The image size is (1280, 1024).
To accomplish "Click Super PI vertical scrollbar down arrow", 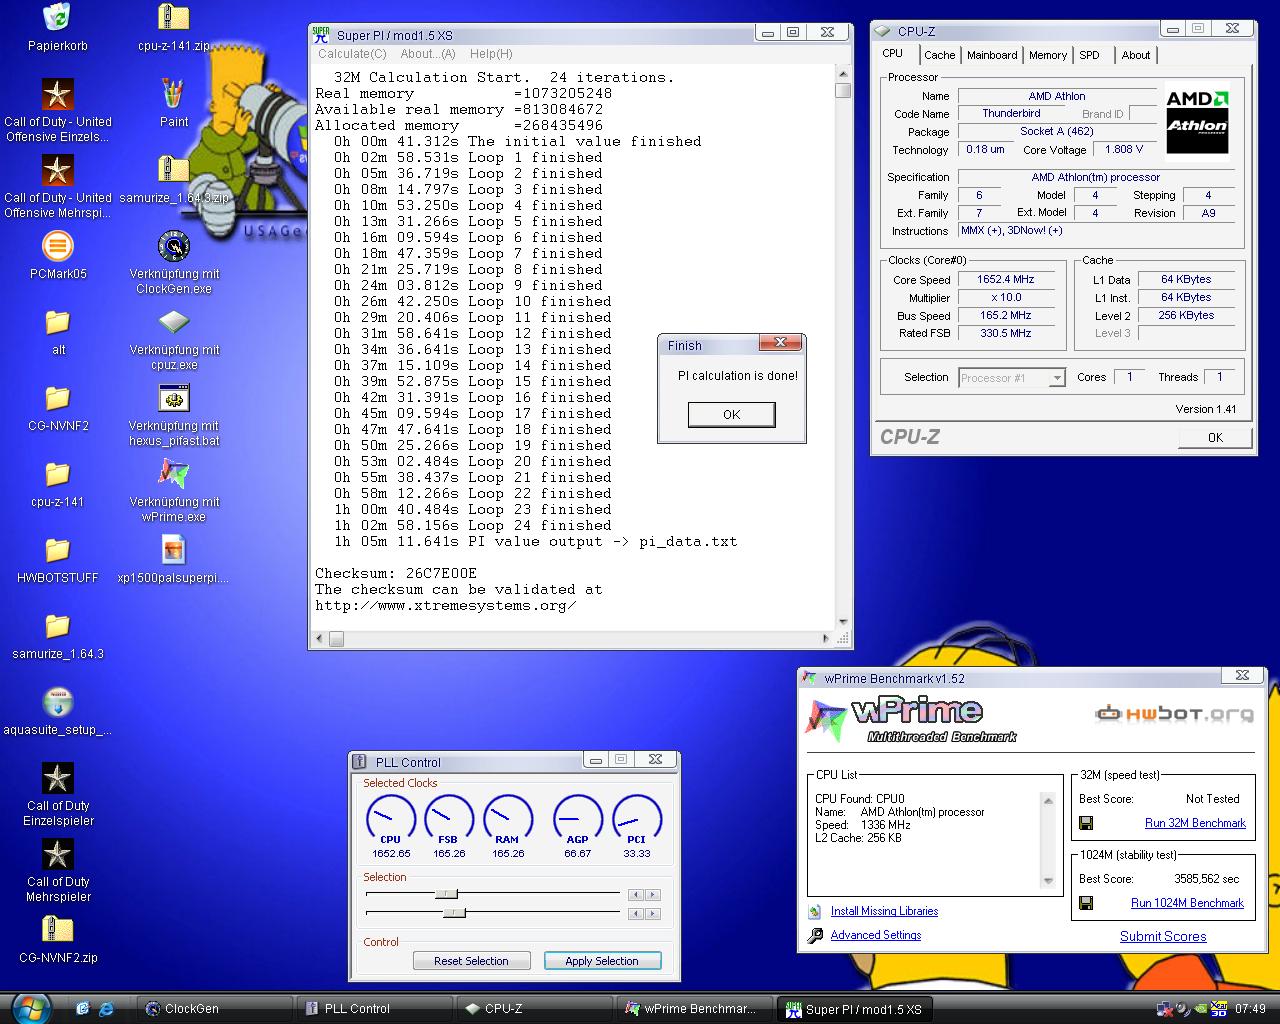I will pos(843,621).
